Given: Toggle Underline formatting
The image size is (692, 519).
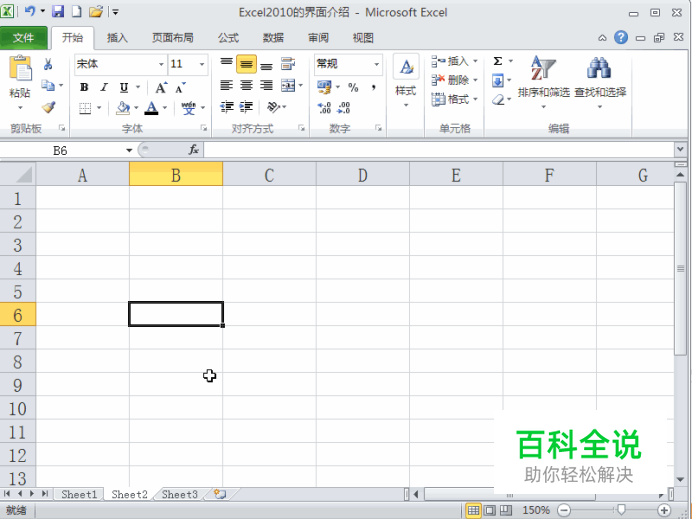Looking at the screenshot, I should coord(124,87).
